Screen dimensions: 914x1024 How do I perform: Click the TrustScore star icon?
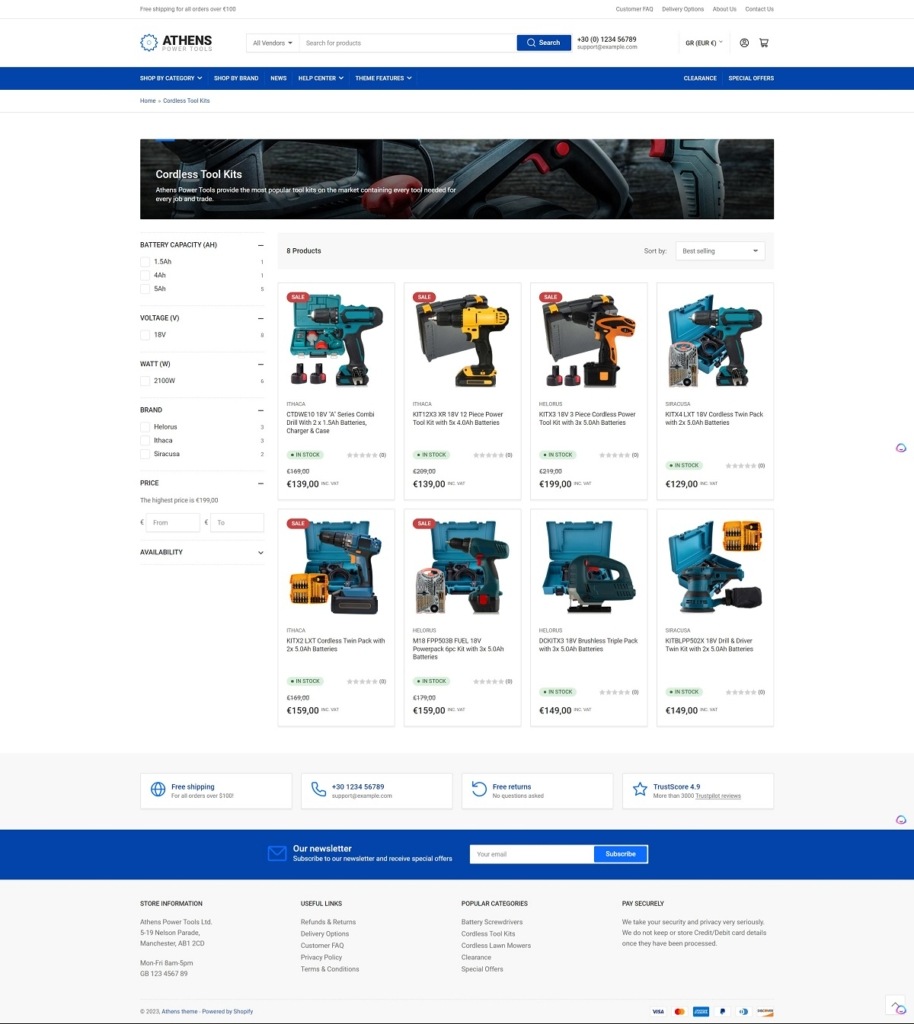coord(640,790)
